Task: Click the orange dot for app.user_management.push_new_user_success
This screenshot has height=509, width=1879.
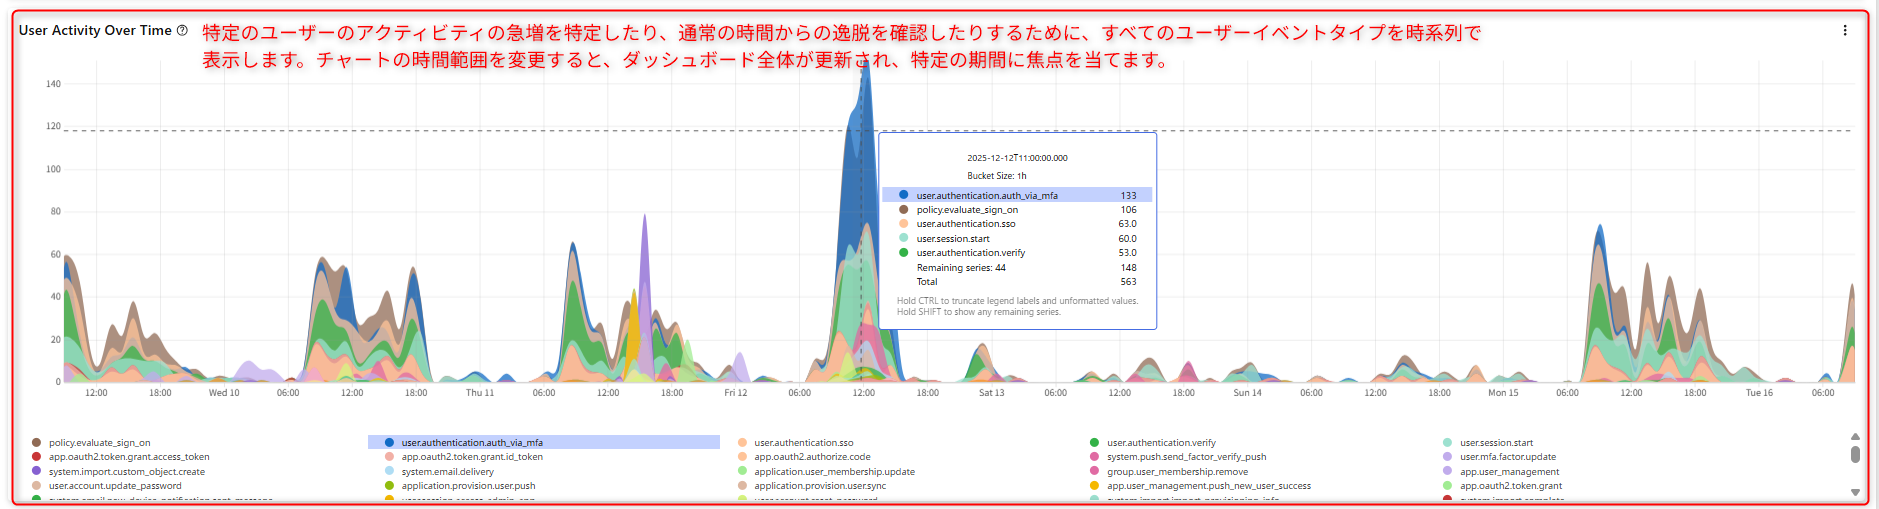Action: pyautogui.click(x=1094, y=486)
